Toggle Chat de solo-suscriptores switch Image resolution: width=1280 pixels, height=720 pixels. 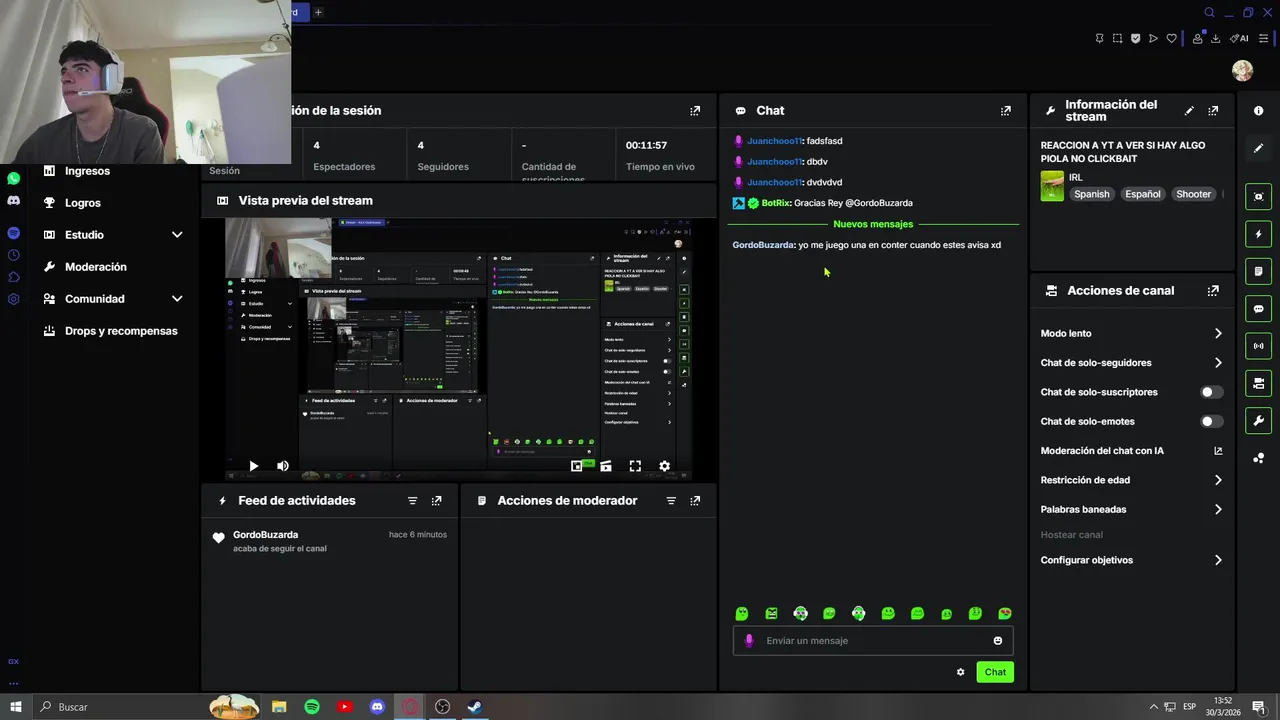pyautogui.click(x=1211, y=392)
